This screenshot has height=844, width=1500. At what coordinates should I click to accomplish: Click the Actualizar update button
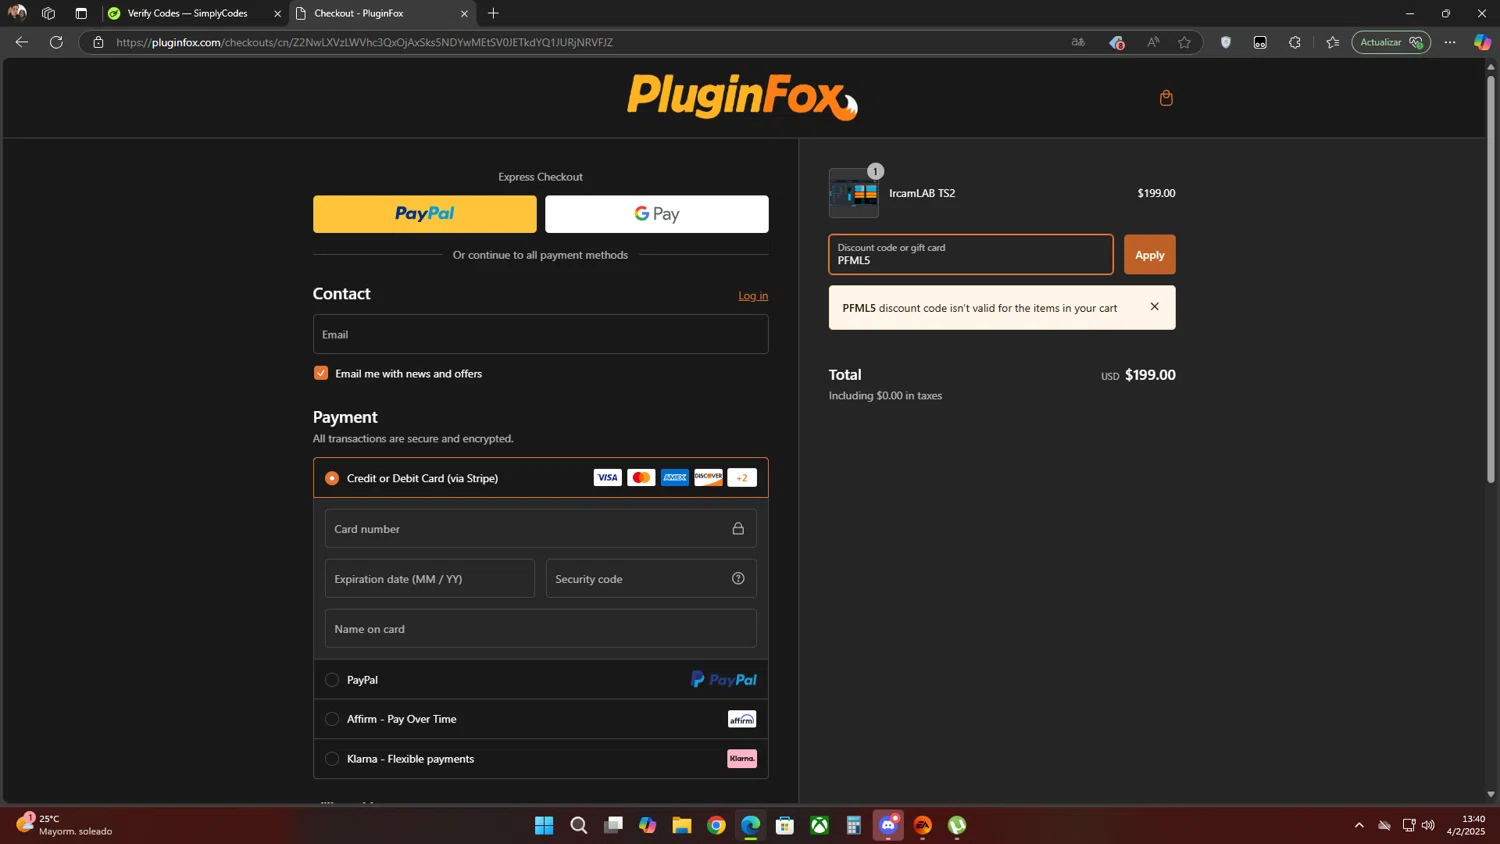(x=1391, y=42)
